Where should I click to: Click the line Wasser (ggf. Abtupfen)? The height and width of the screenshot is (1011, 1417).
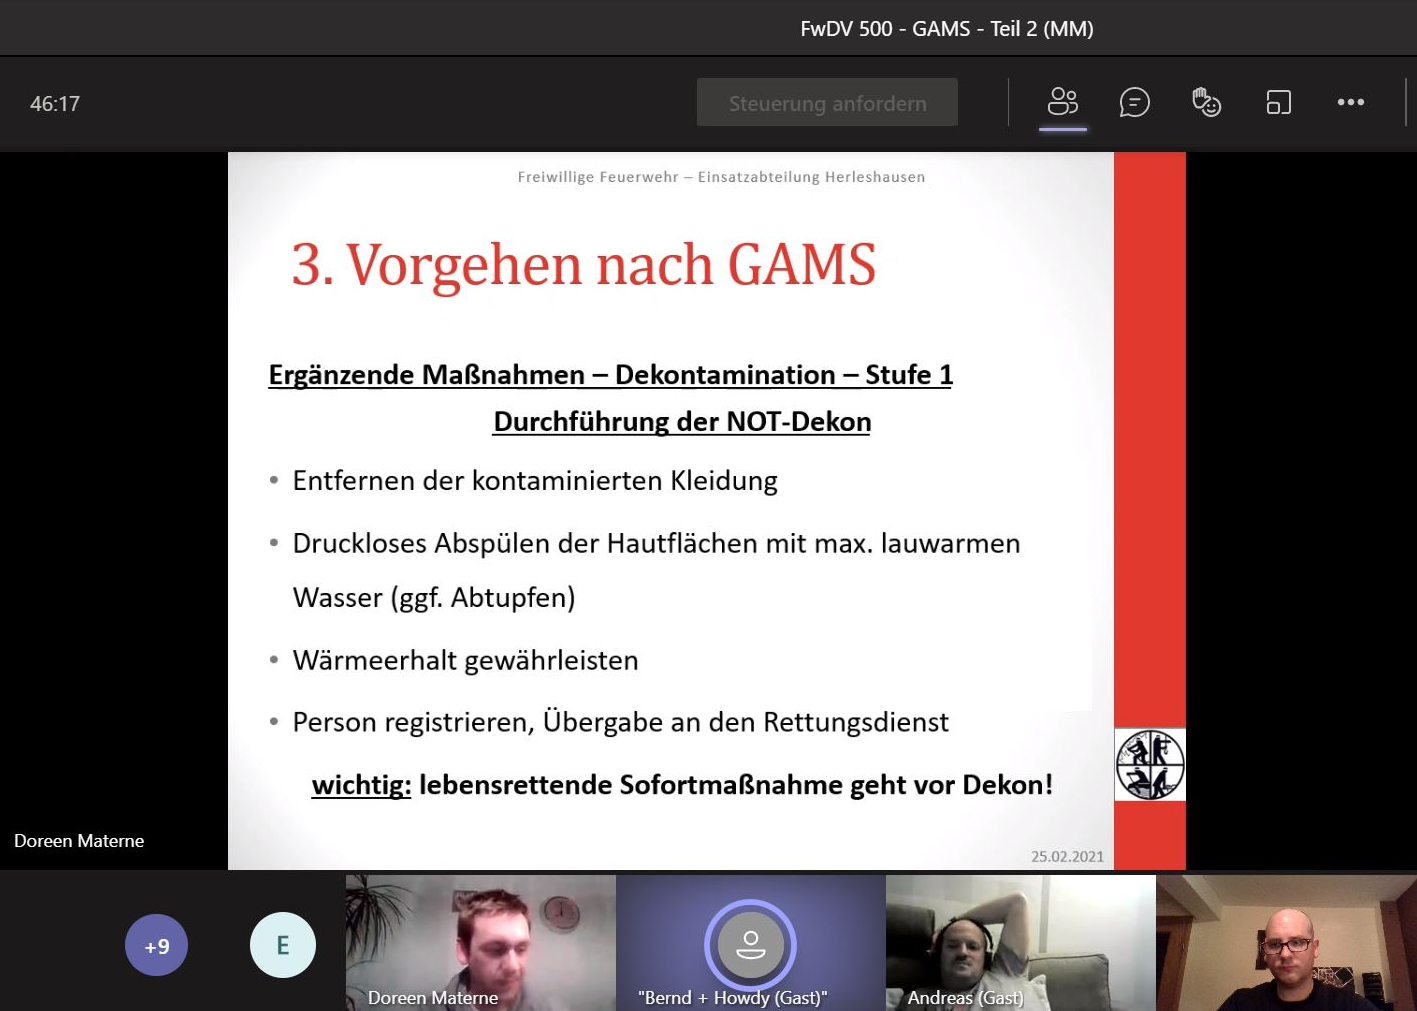(x=434, y=598)
